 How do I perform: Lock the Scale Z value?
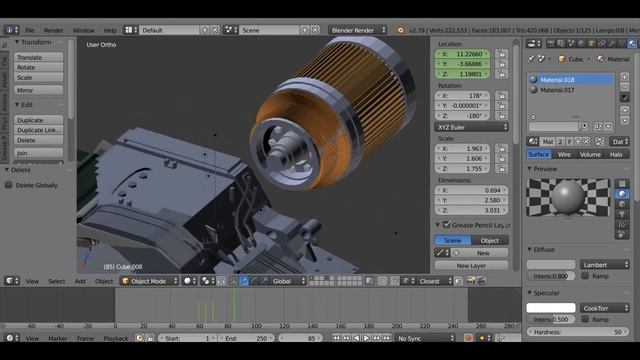(502, 169)
